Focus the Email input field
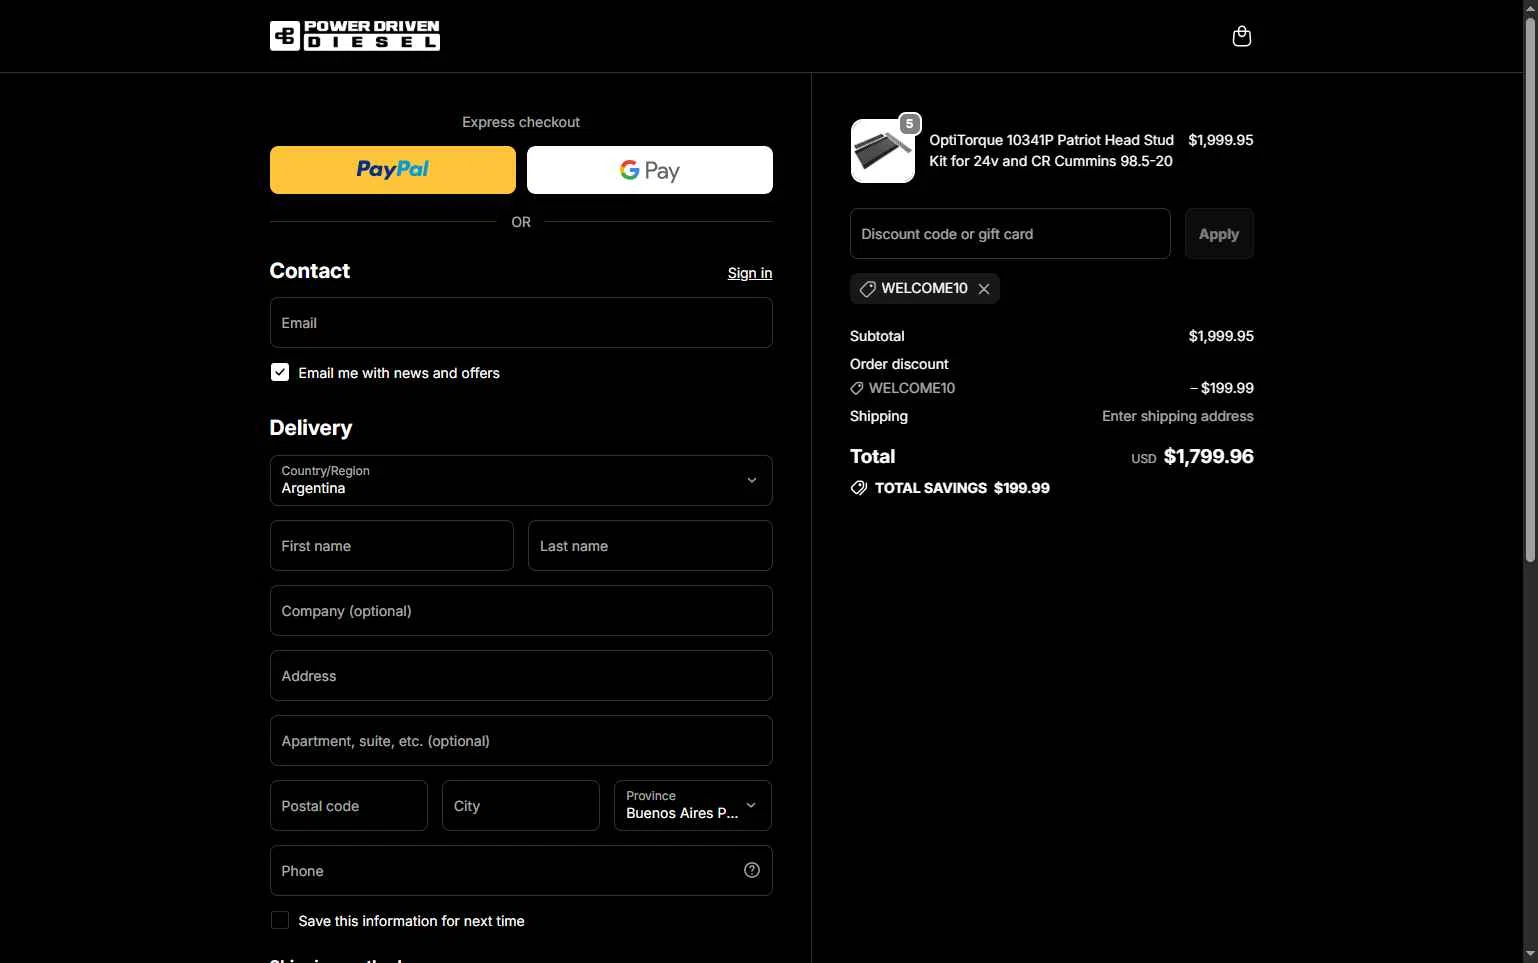 (x=521, y=323)
